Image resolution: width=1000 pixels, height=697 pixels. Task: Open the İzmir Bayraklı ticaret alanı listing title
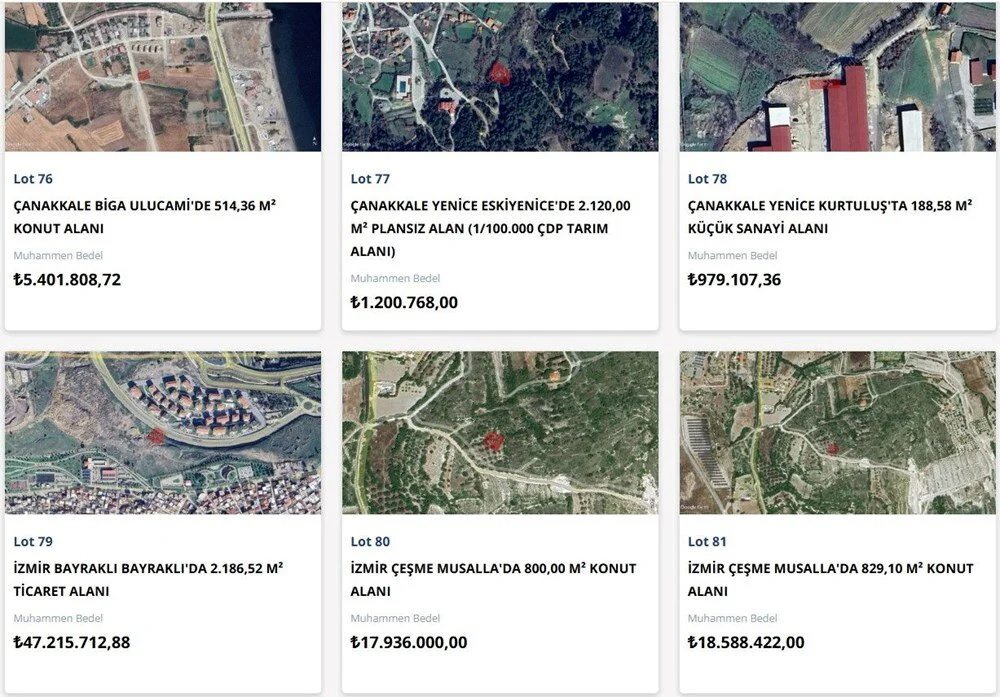coord(148,580)
